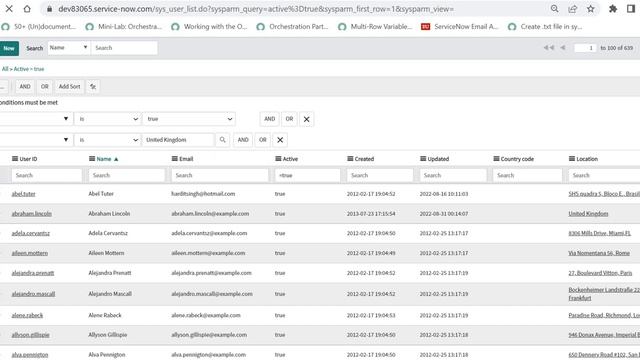Click Active column search box with '=true'
The image size is (640, 360).
[308, 175]
